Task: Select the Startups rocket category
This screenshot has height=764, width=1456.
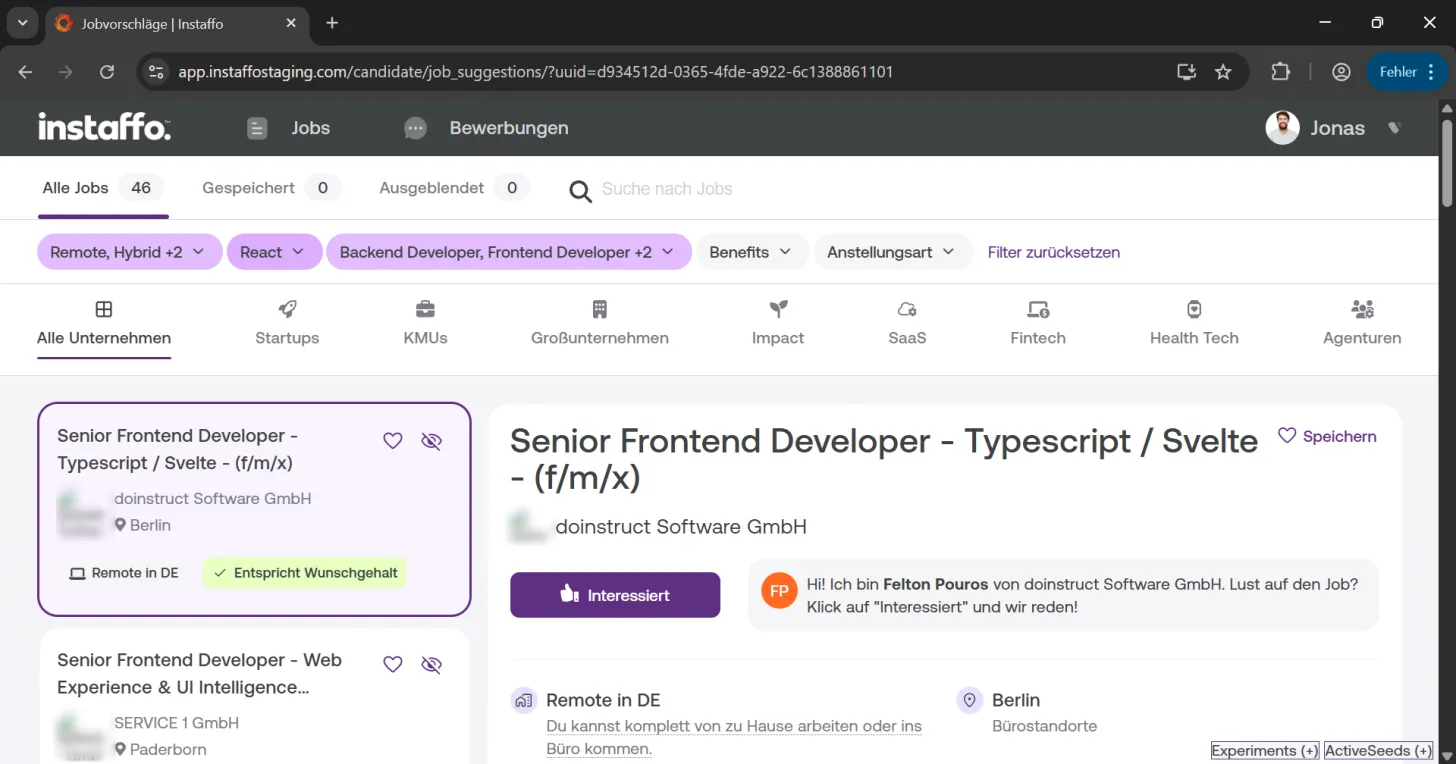Action: (x=287, y=323)
